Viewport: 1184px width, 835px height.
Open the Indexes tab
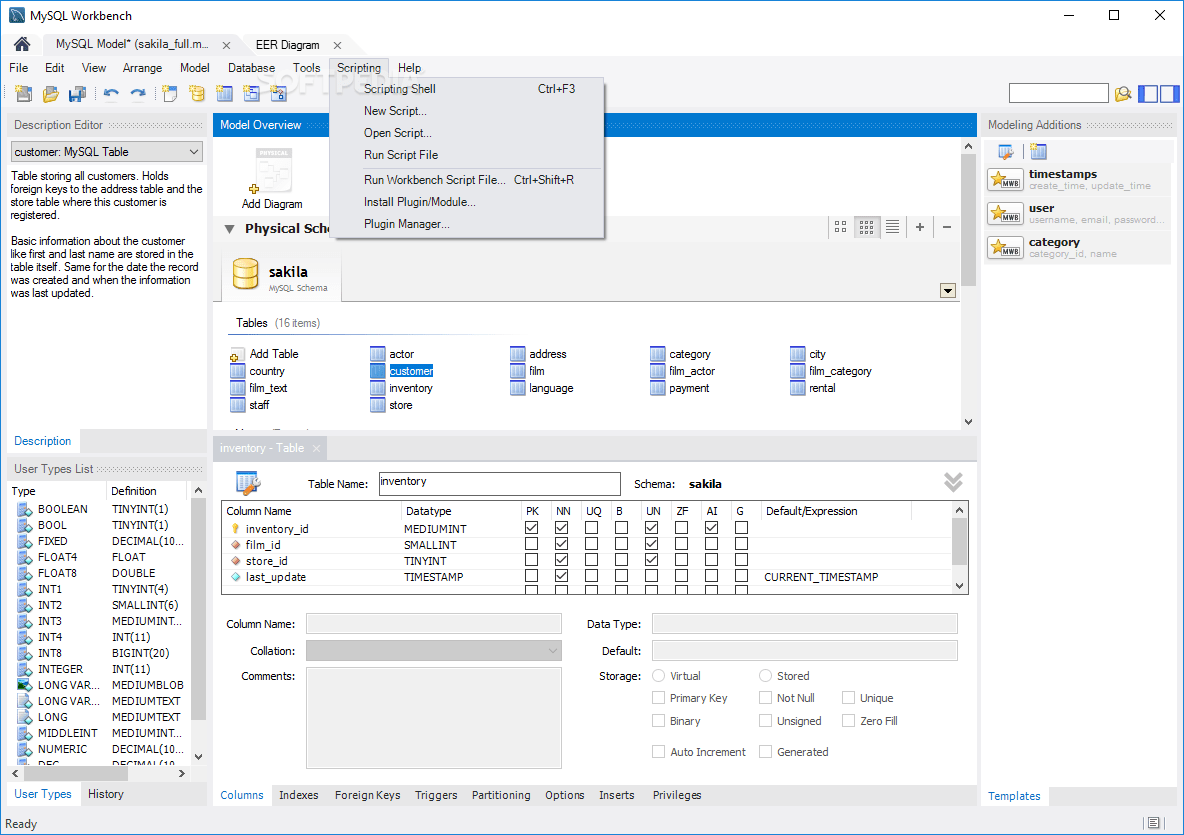(299, 795)
